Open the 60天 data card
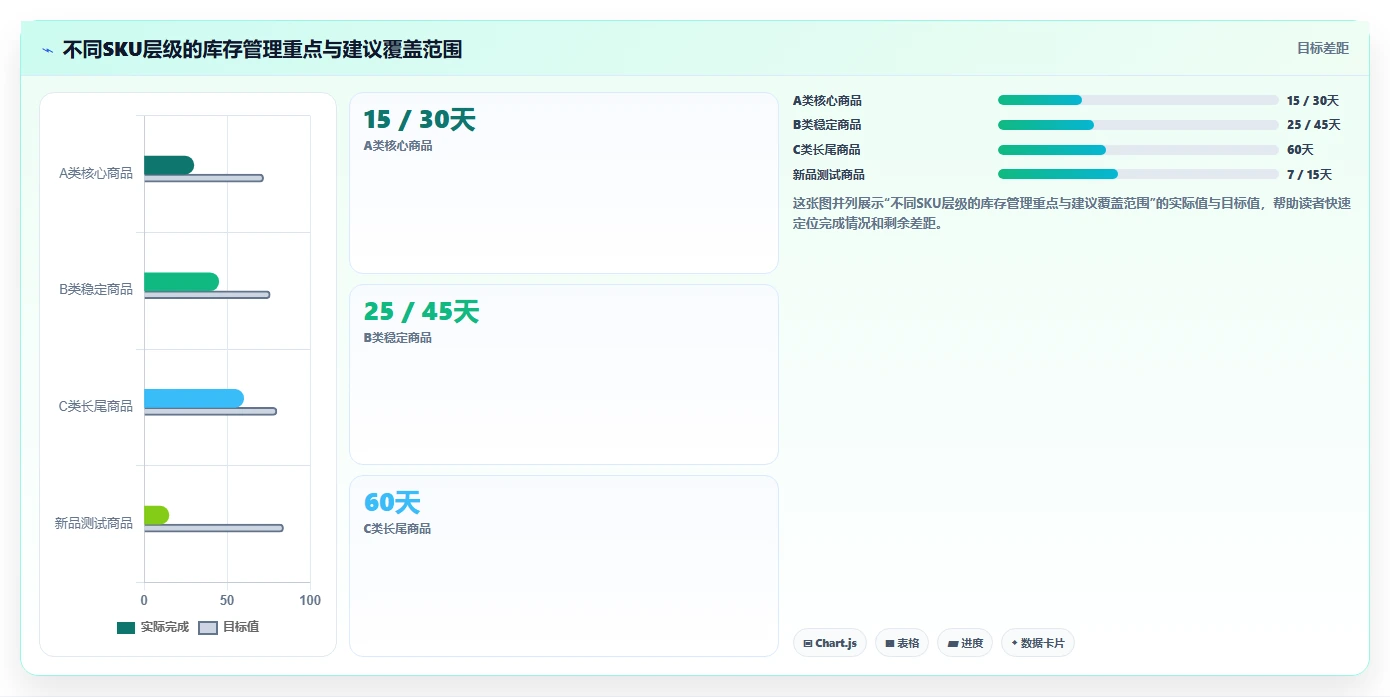This screenshot has height=697, width=1390. click(564, 566)
